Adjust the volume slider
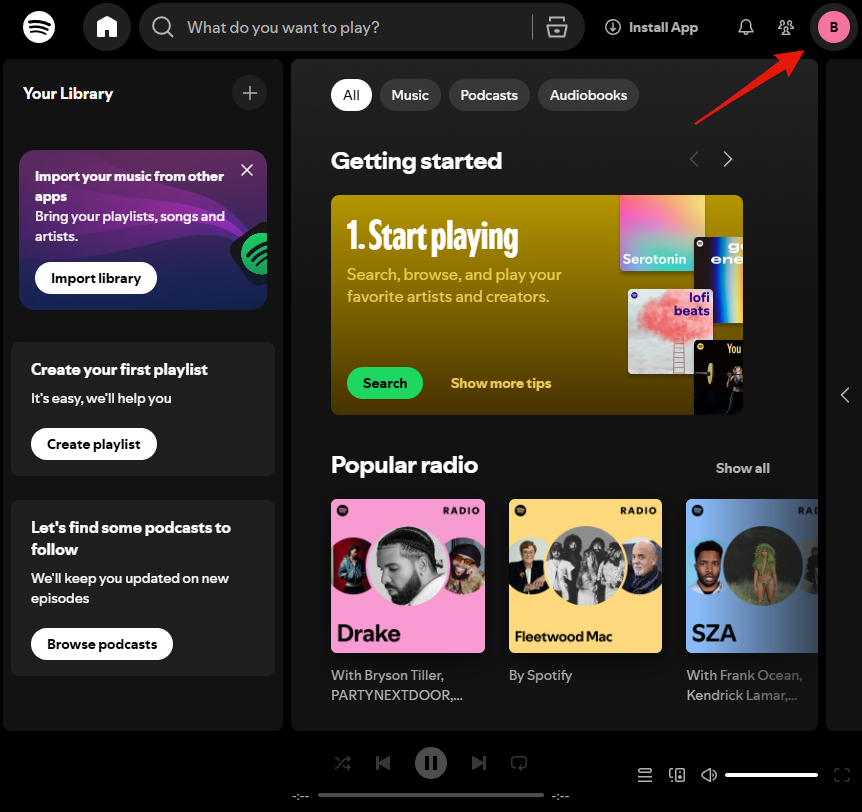Screen dimensions: 862x812 pyautogui.click(x=771, y=775)
